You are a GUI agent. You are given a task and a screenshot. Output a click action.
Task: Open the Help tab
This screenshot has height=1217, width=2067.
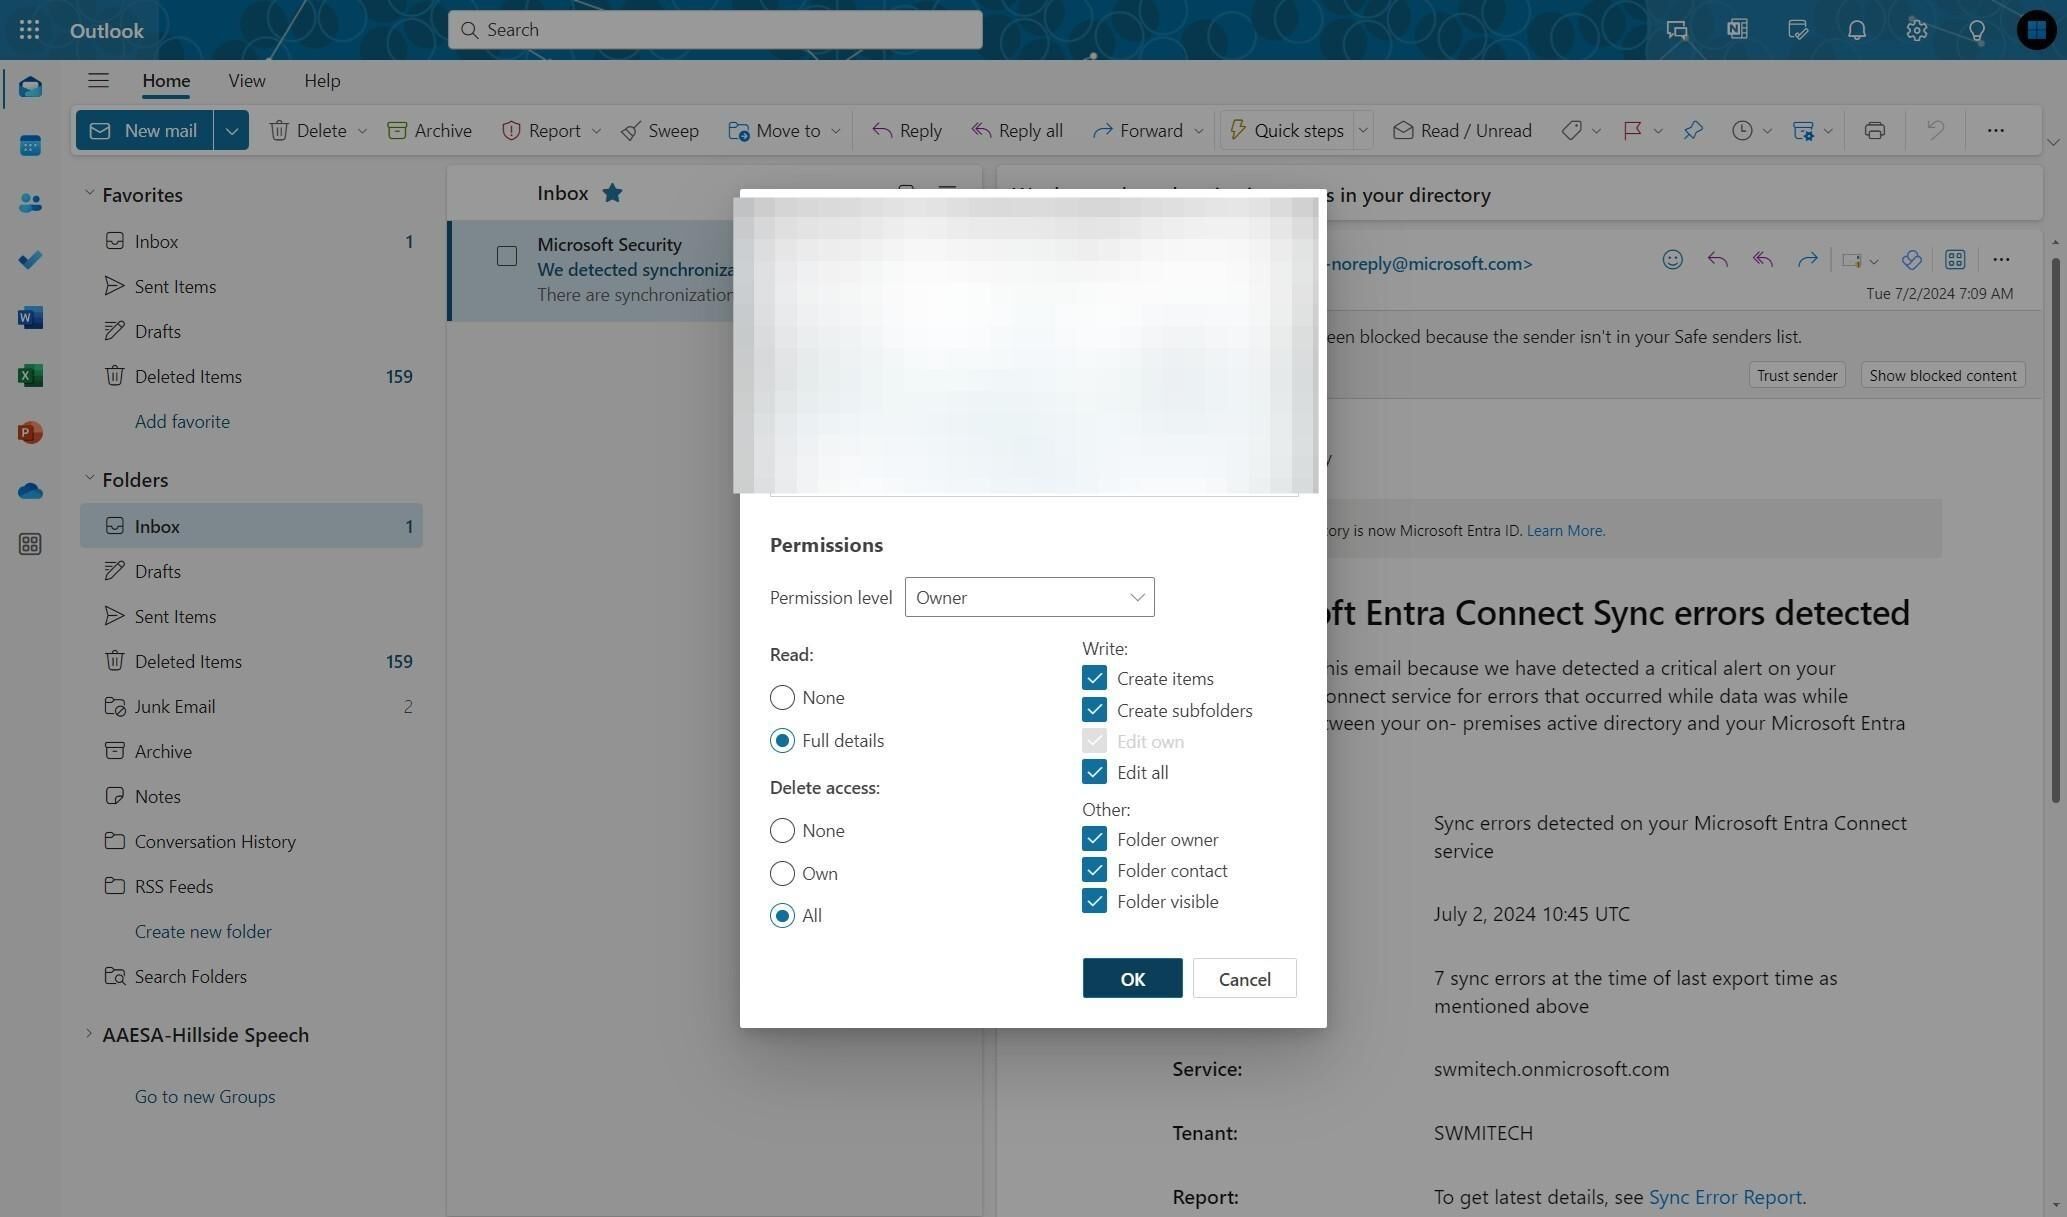pos(322,81)
